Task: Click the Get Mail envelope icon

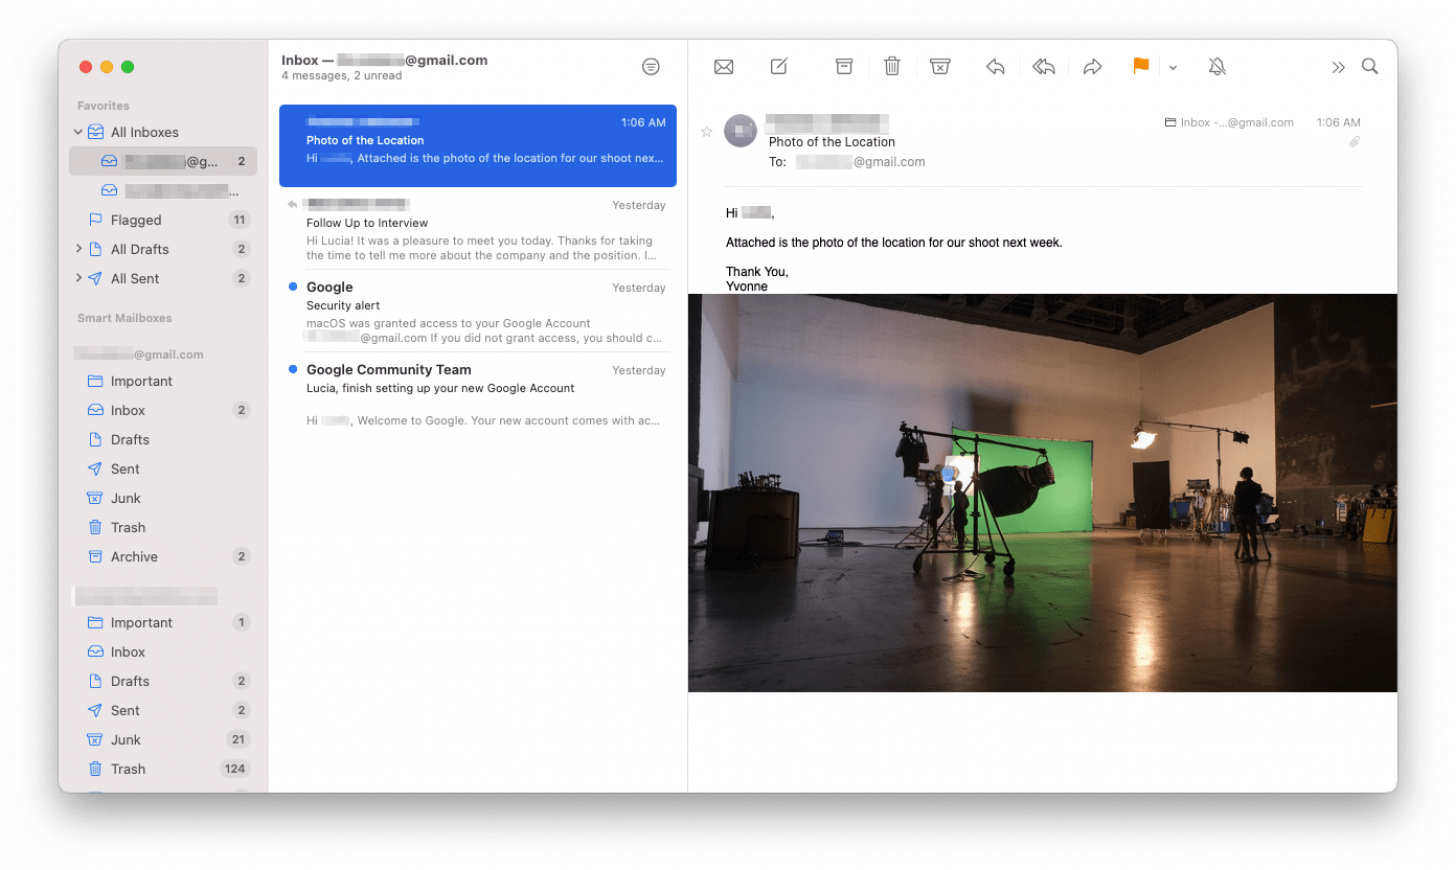Action: (723, 67)
